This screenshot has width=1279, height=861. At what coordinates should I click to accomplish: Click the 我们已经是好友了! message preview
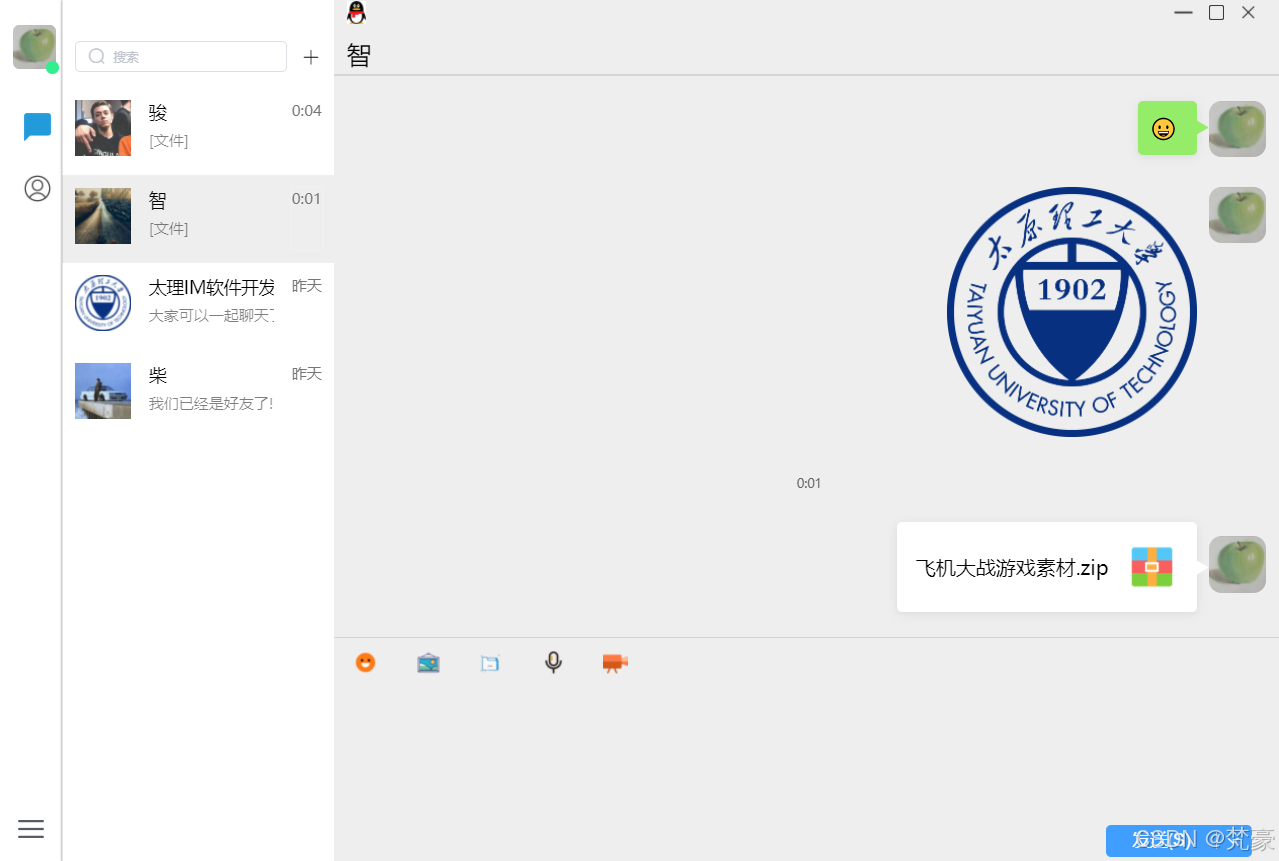tap(211, 404)
